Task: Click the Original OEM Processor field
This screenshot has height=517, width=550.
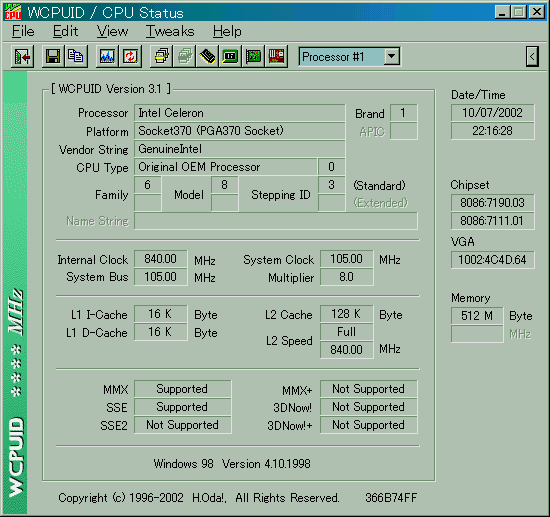Action: click(x=226, y=167)
